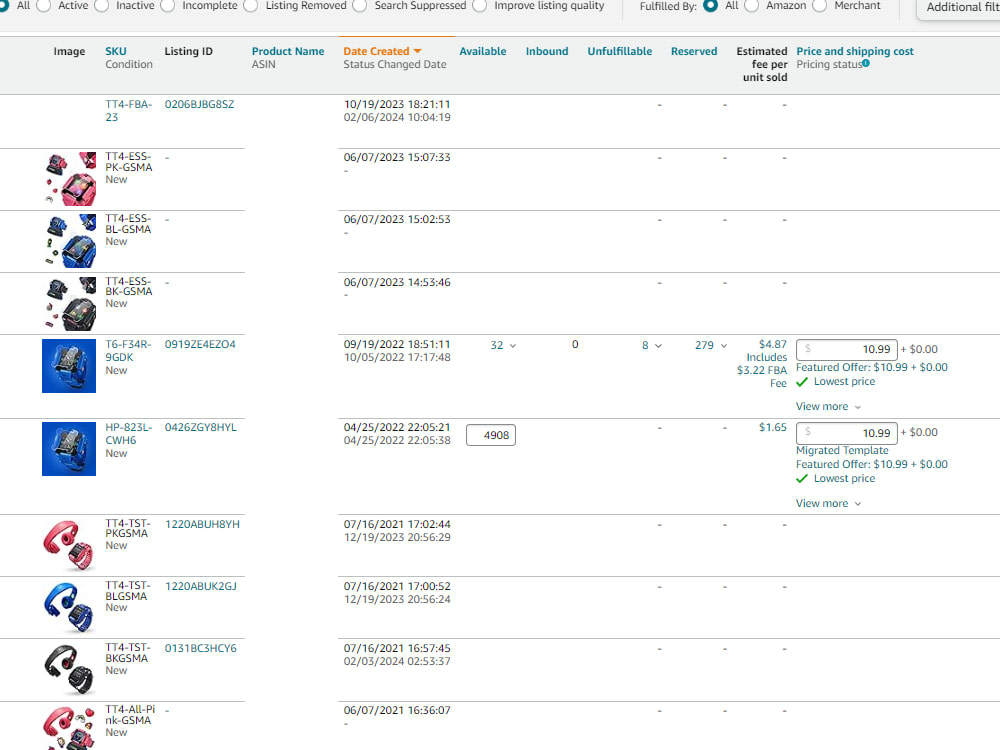
Task: Click Featured Offer text in T6-F34R-9GDK row
Action: 872,367
